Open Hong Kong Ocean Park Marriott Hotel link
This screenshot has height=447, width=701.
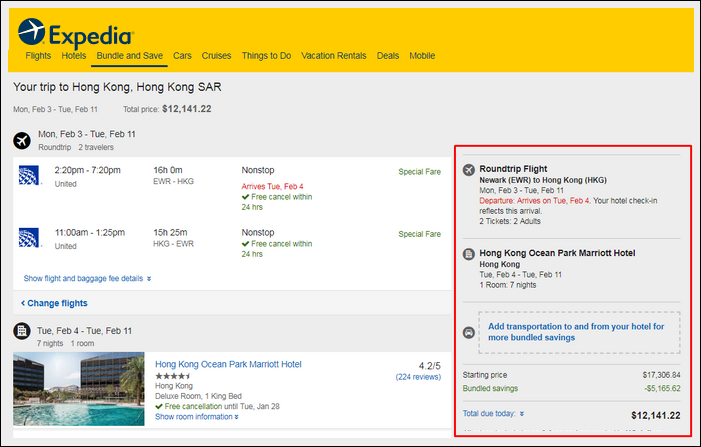(228, 364)
